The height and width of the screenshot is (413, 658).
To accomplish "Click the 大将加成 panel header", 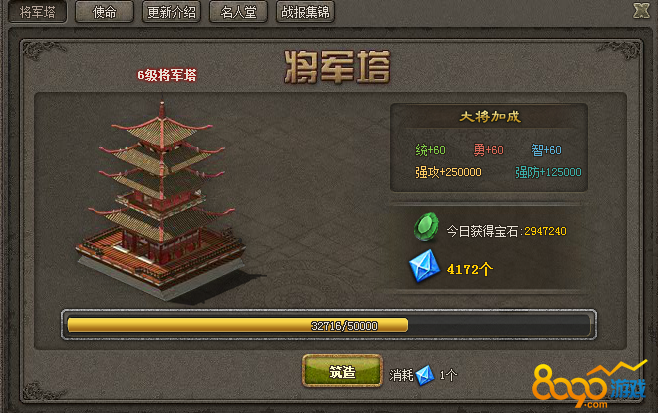I will pyautogui.click(x=490, y=117).
